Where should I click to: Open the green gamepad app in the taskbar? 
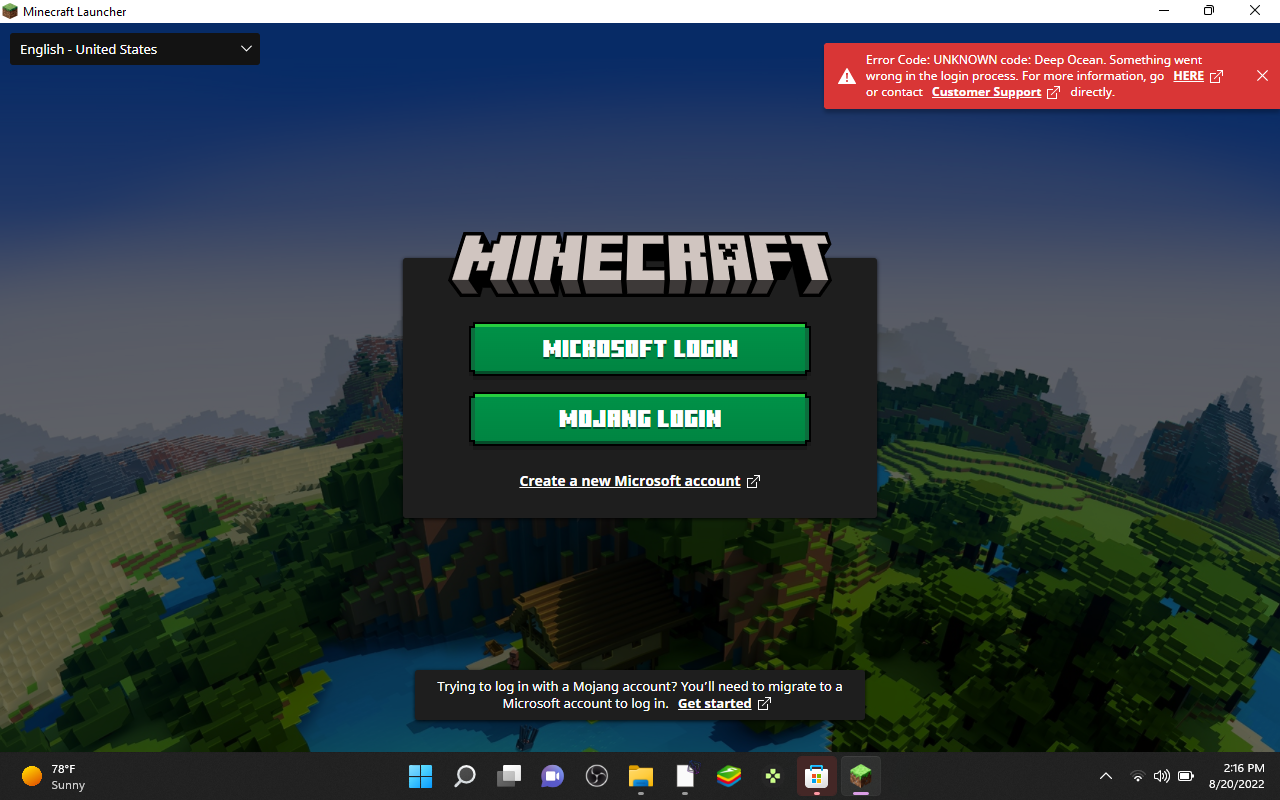(773, 776)
